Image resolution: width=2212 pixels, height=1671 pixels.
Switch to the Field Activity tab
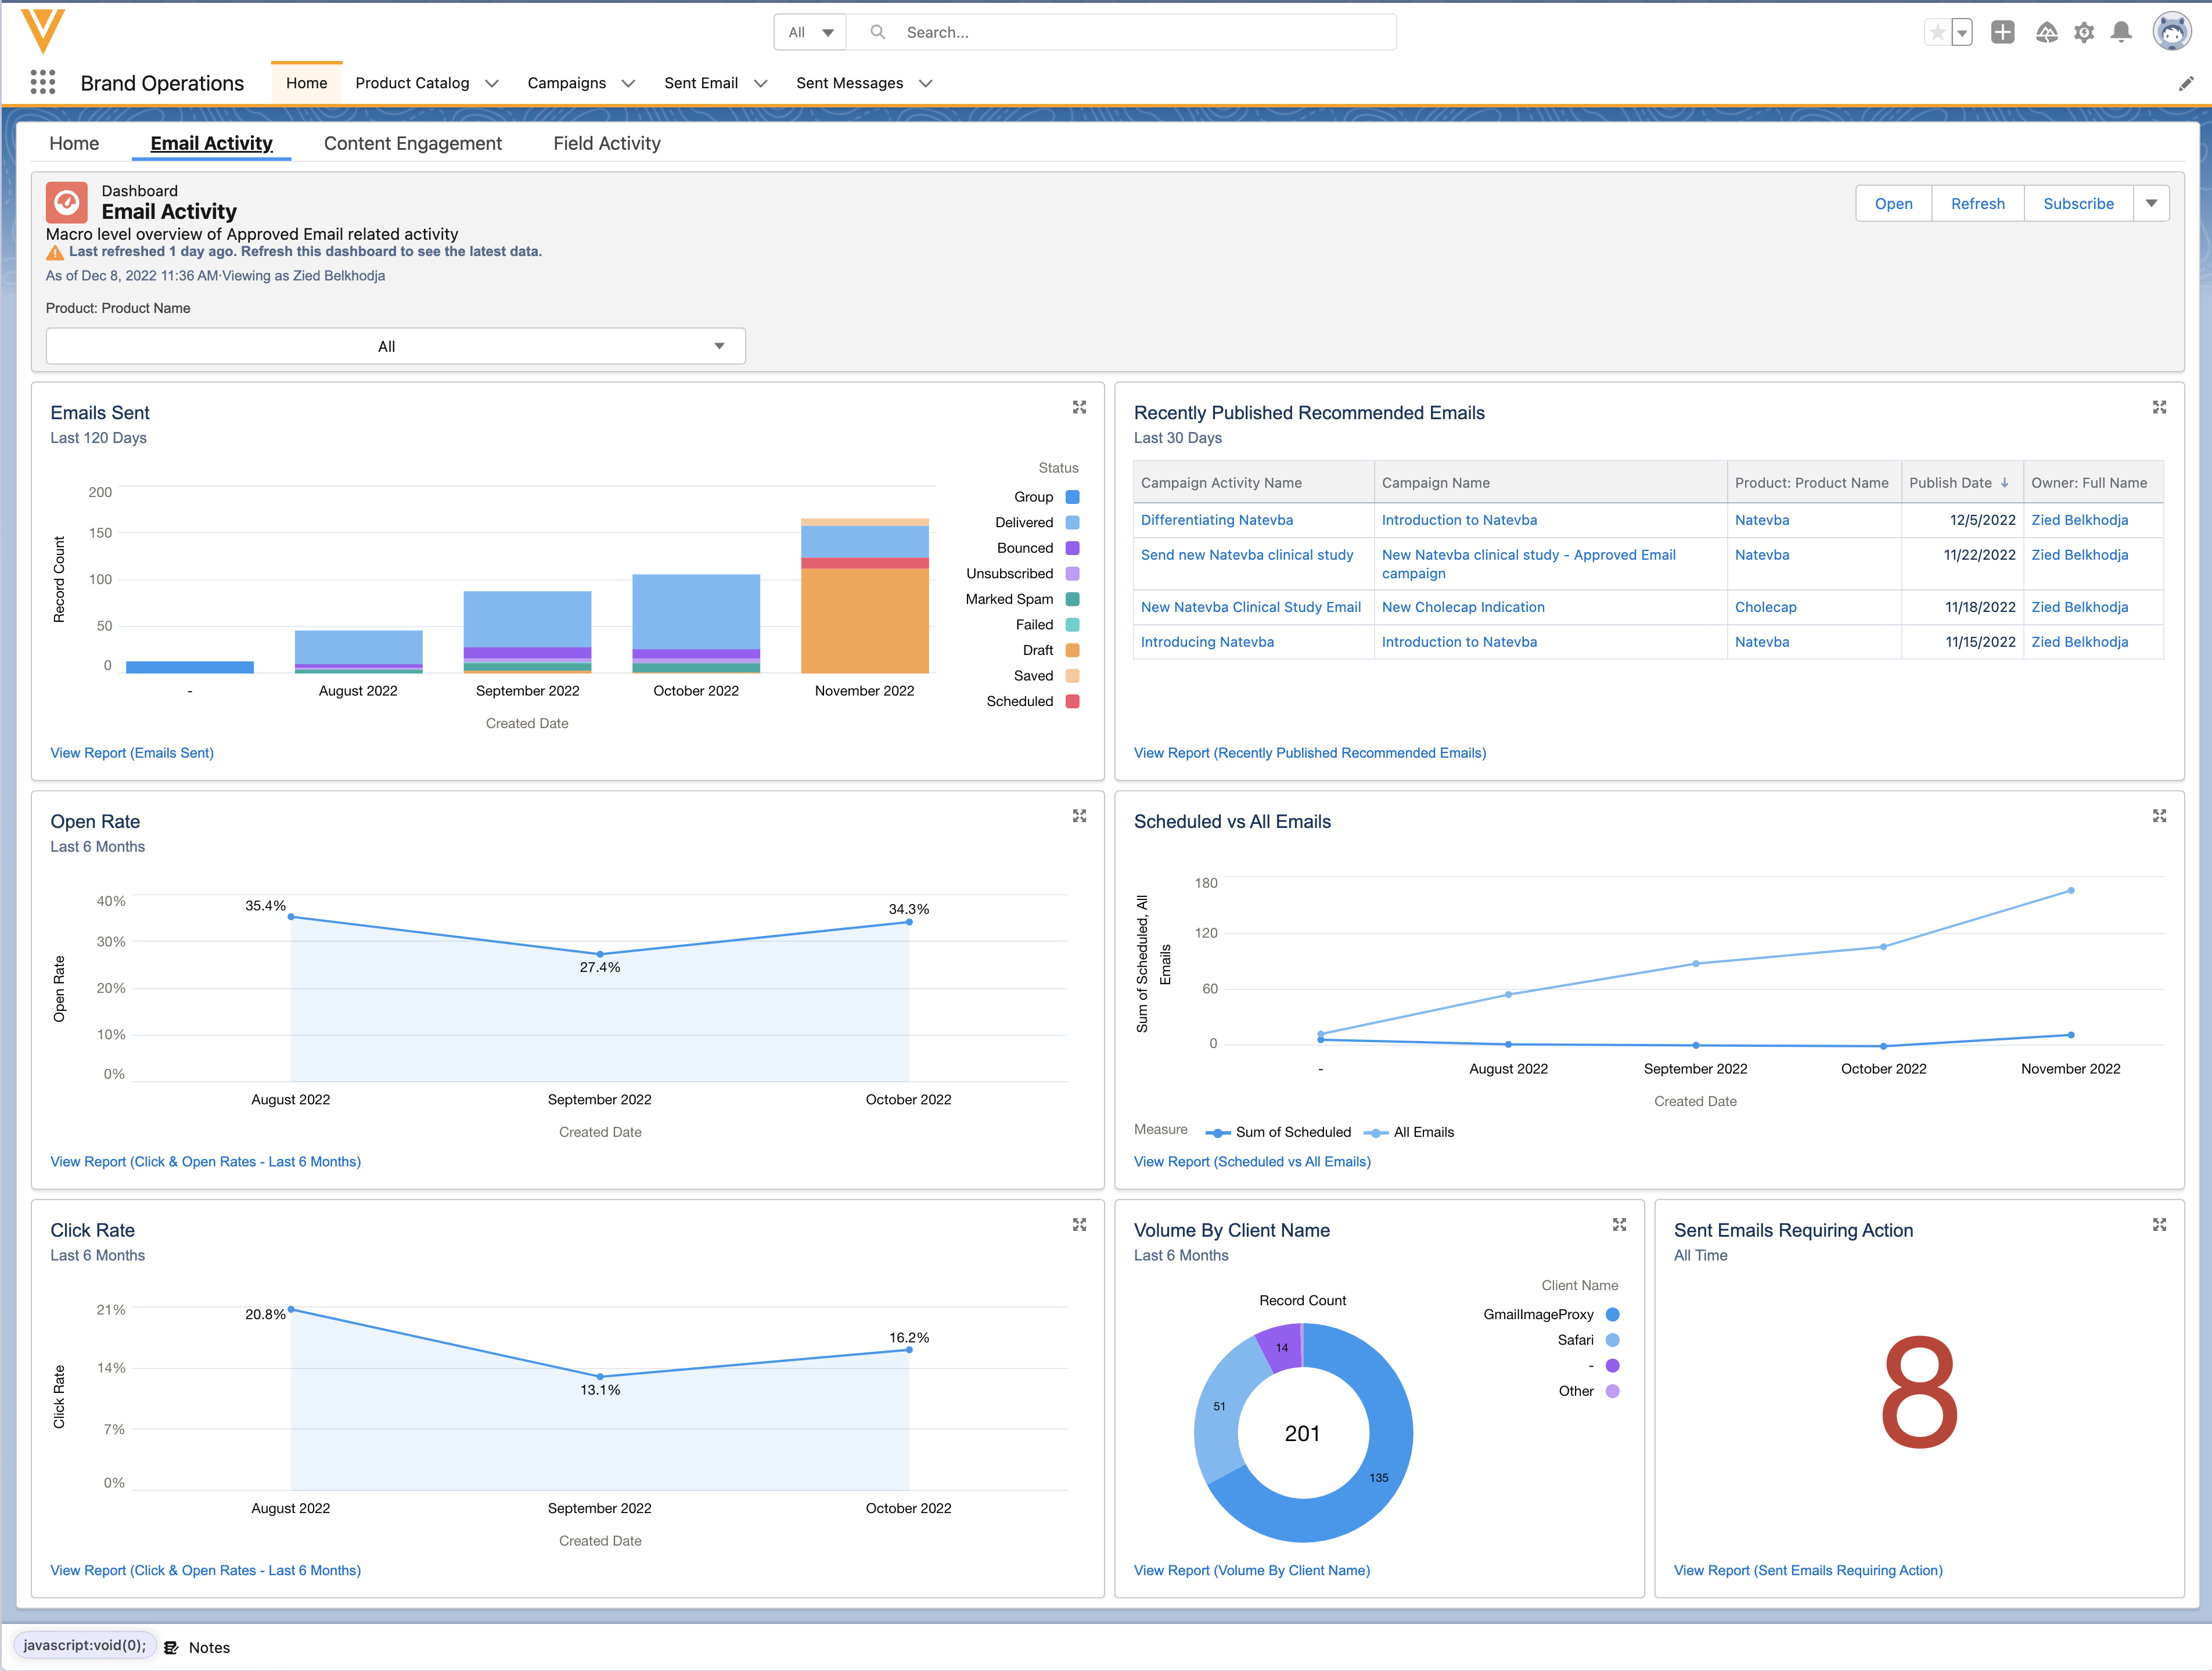coord(606,143)
